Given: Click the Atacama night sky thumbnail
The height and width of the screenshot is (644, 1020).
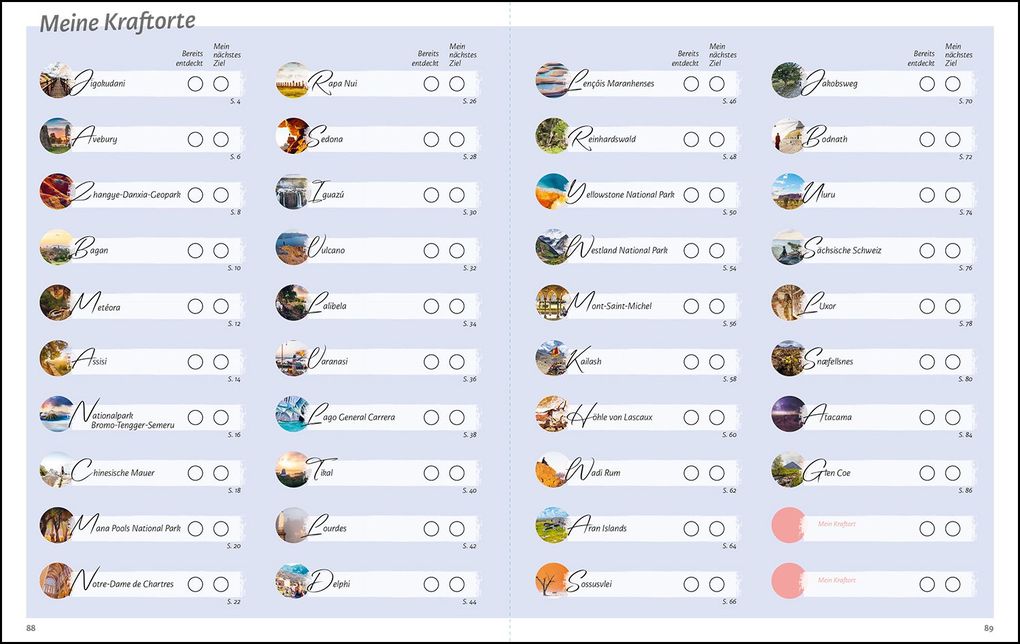Looking at the screenshot, I should (789, 414).
